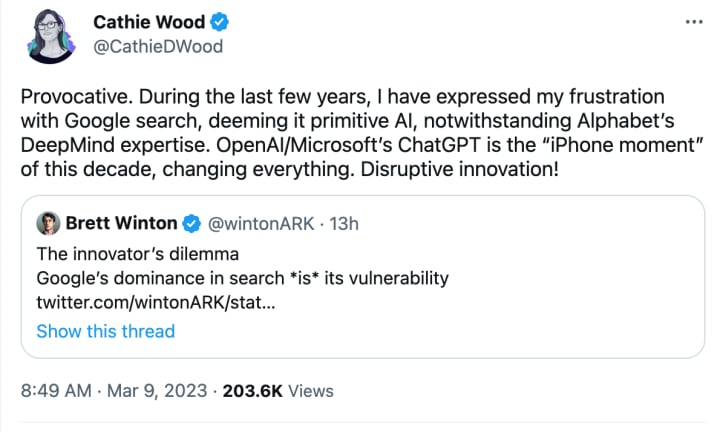Open the tweet's three-dot more menu

coord(693,22)
